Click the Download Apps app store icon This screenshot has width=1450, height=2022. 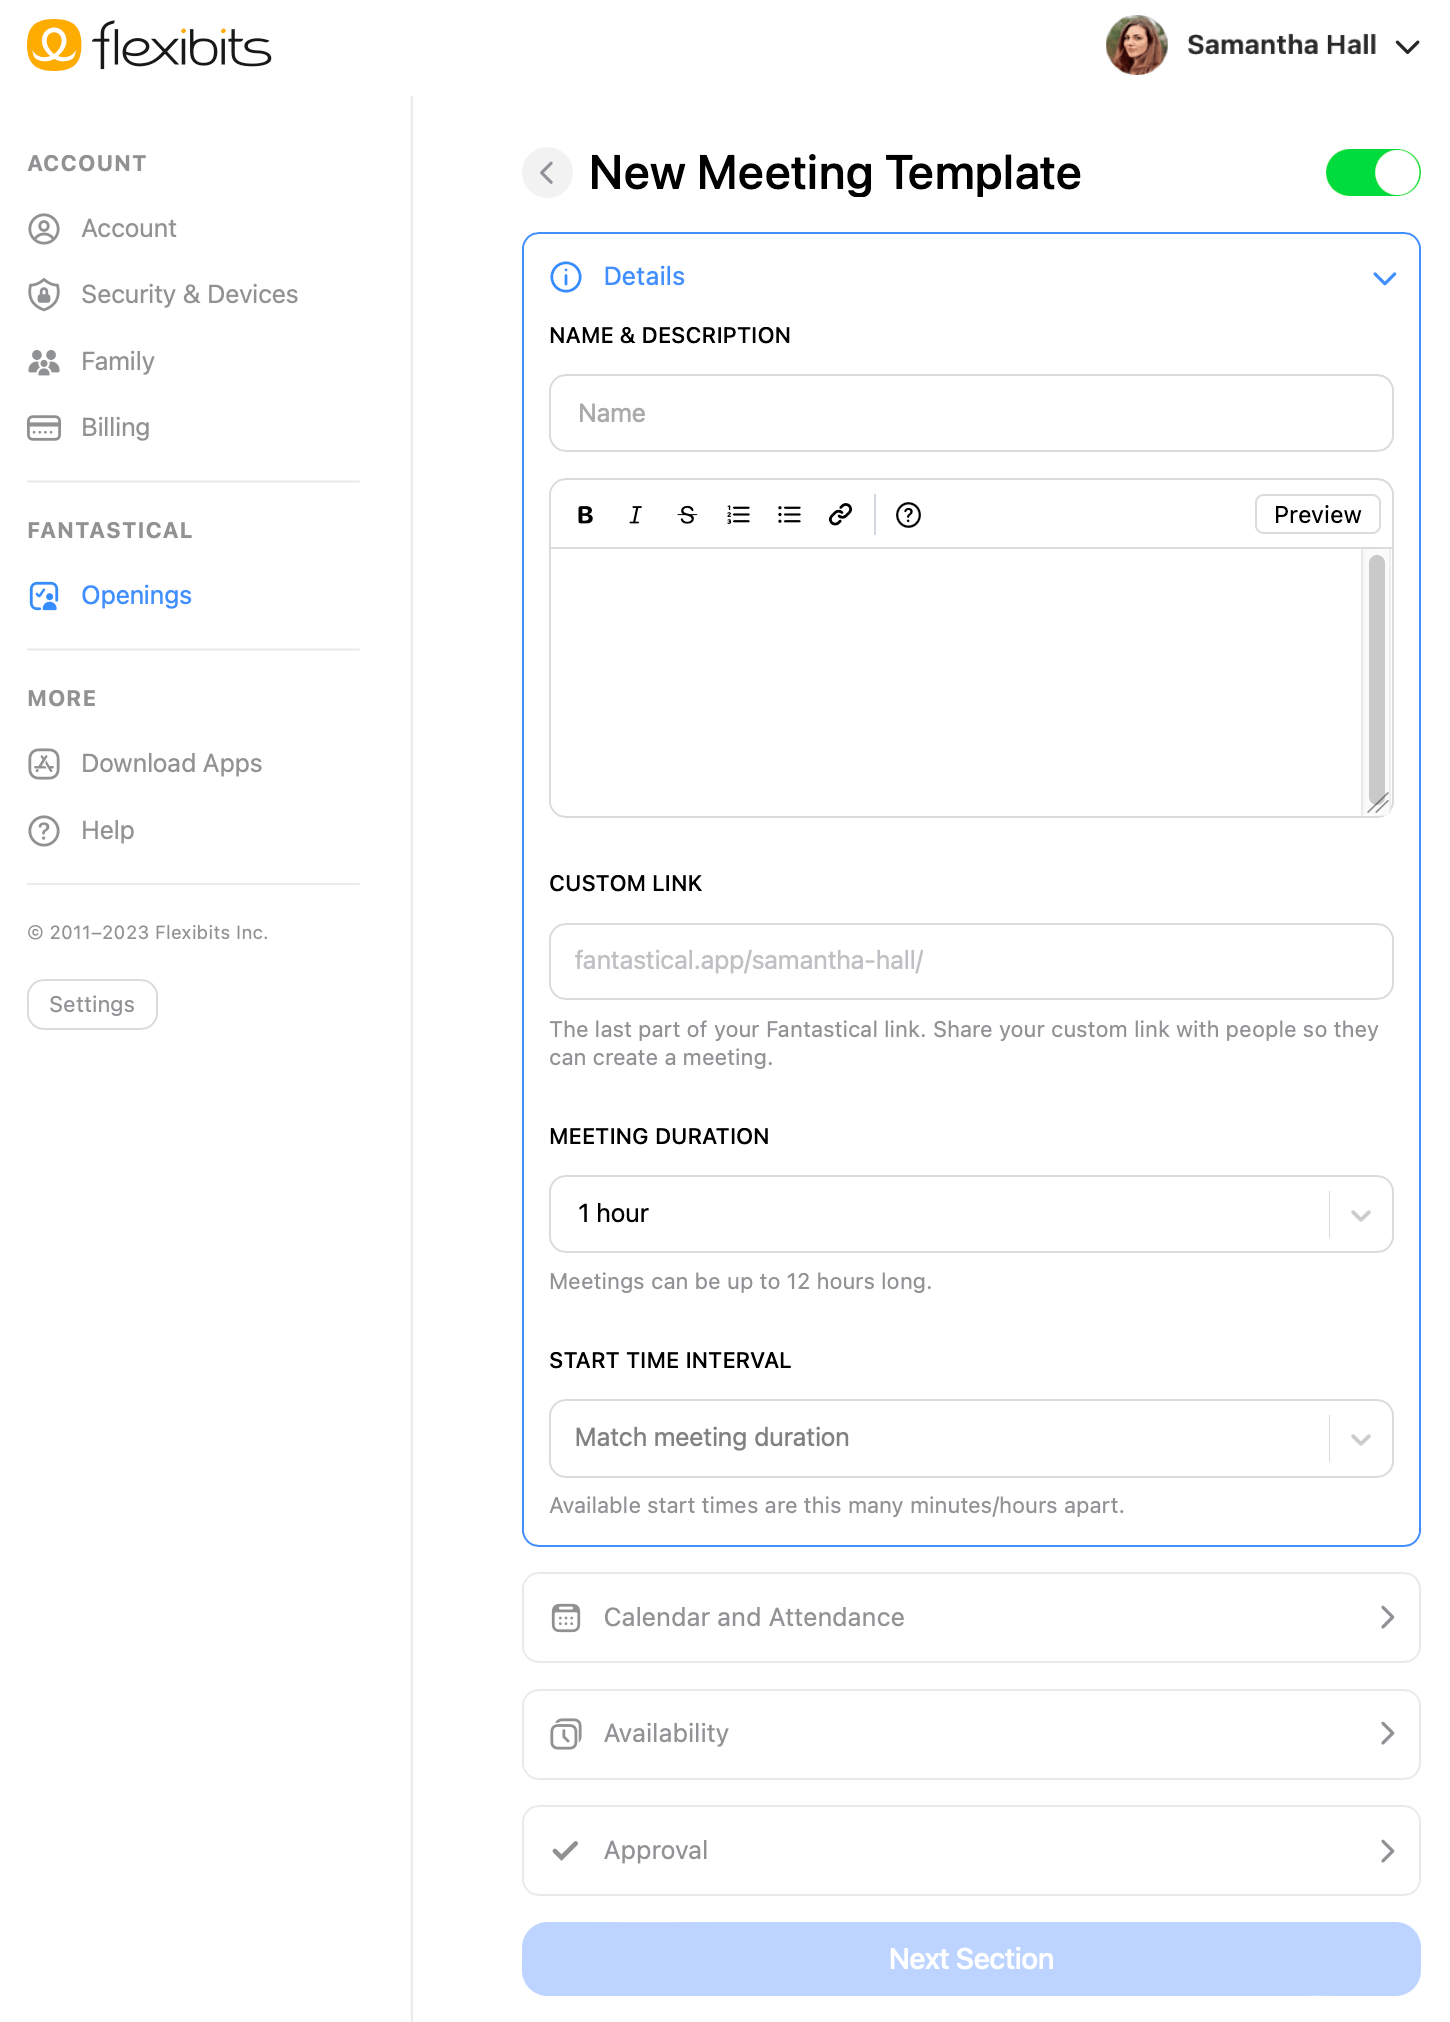44,764
